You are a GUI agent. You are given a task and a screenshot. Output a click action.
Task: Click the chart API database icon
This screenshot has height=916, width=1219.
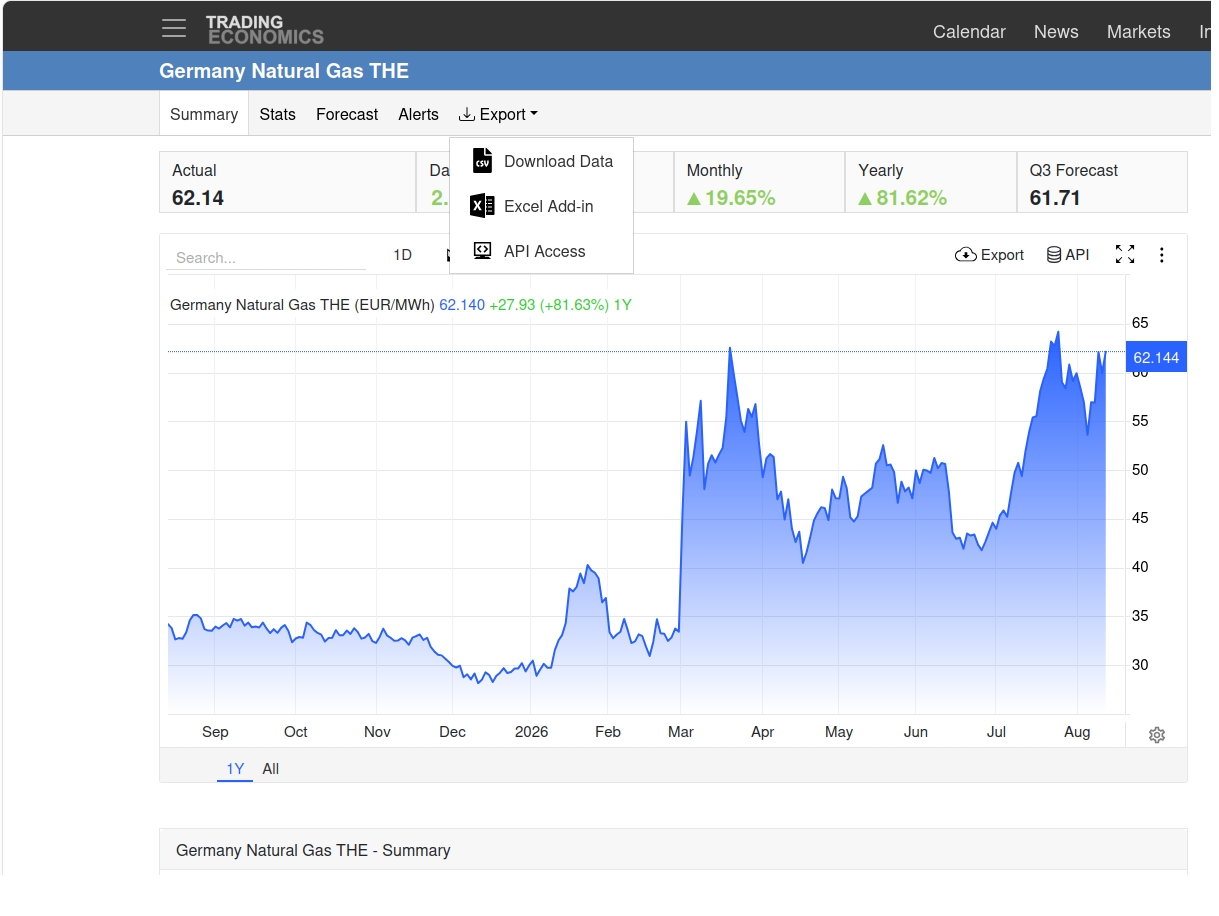[1054, 255]
